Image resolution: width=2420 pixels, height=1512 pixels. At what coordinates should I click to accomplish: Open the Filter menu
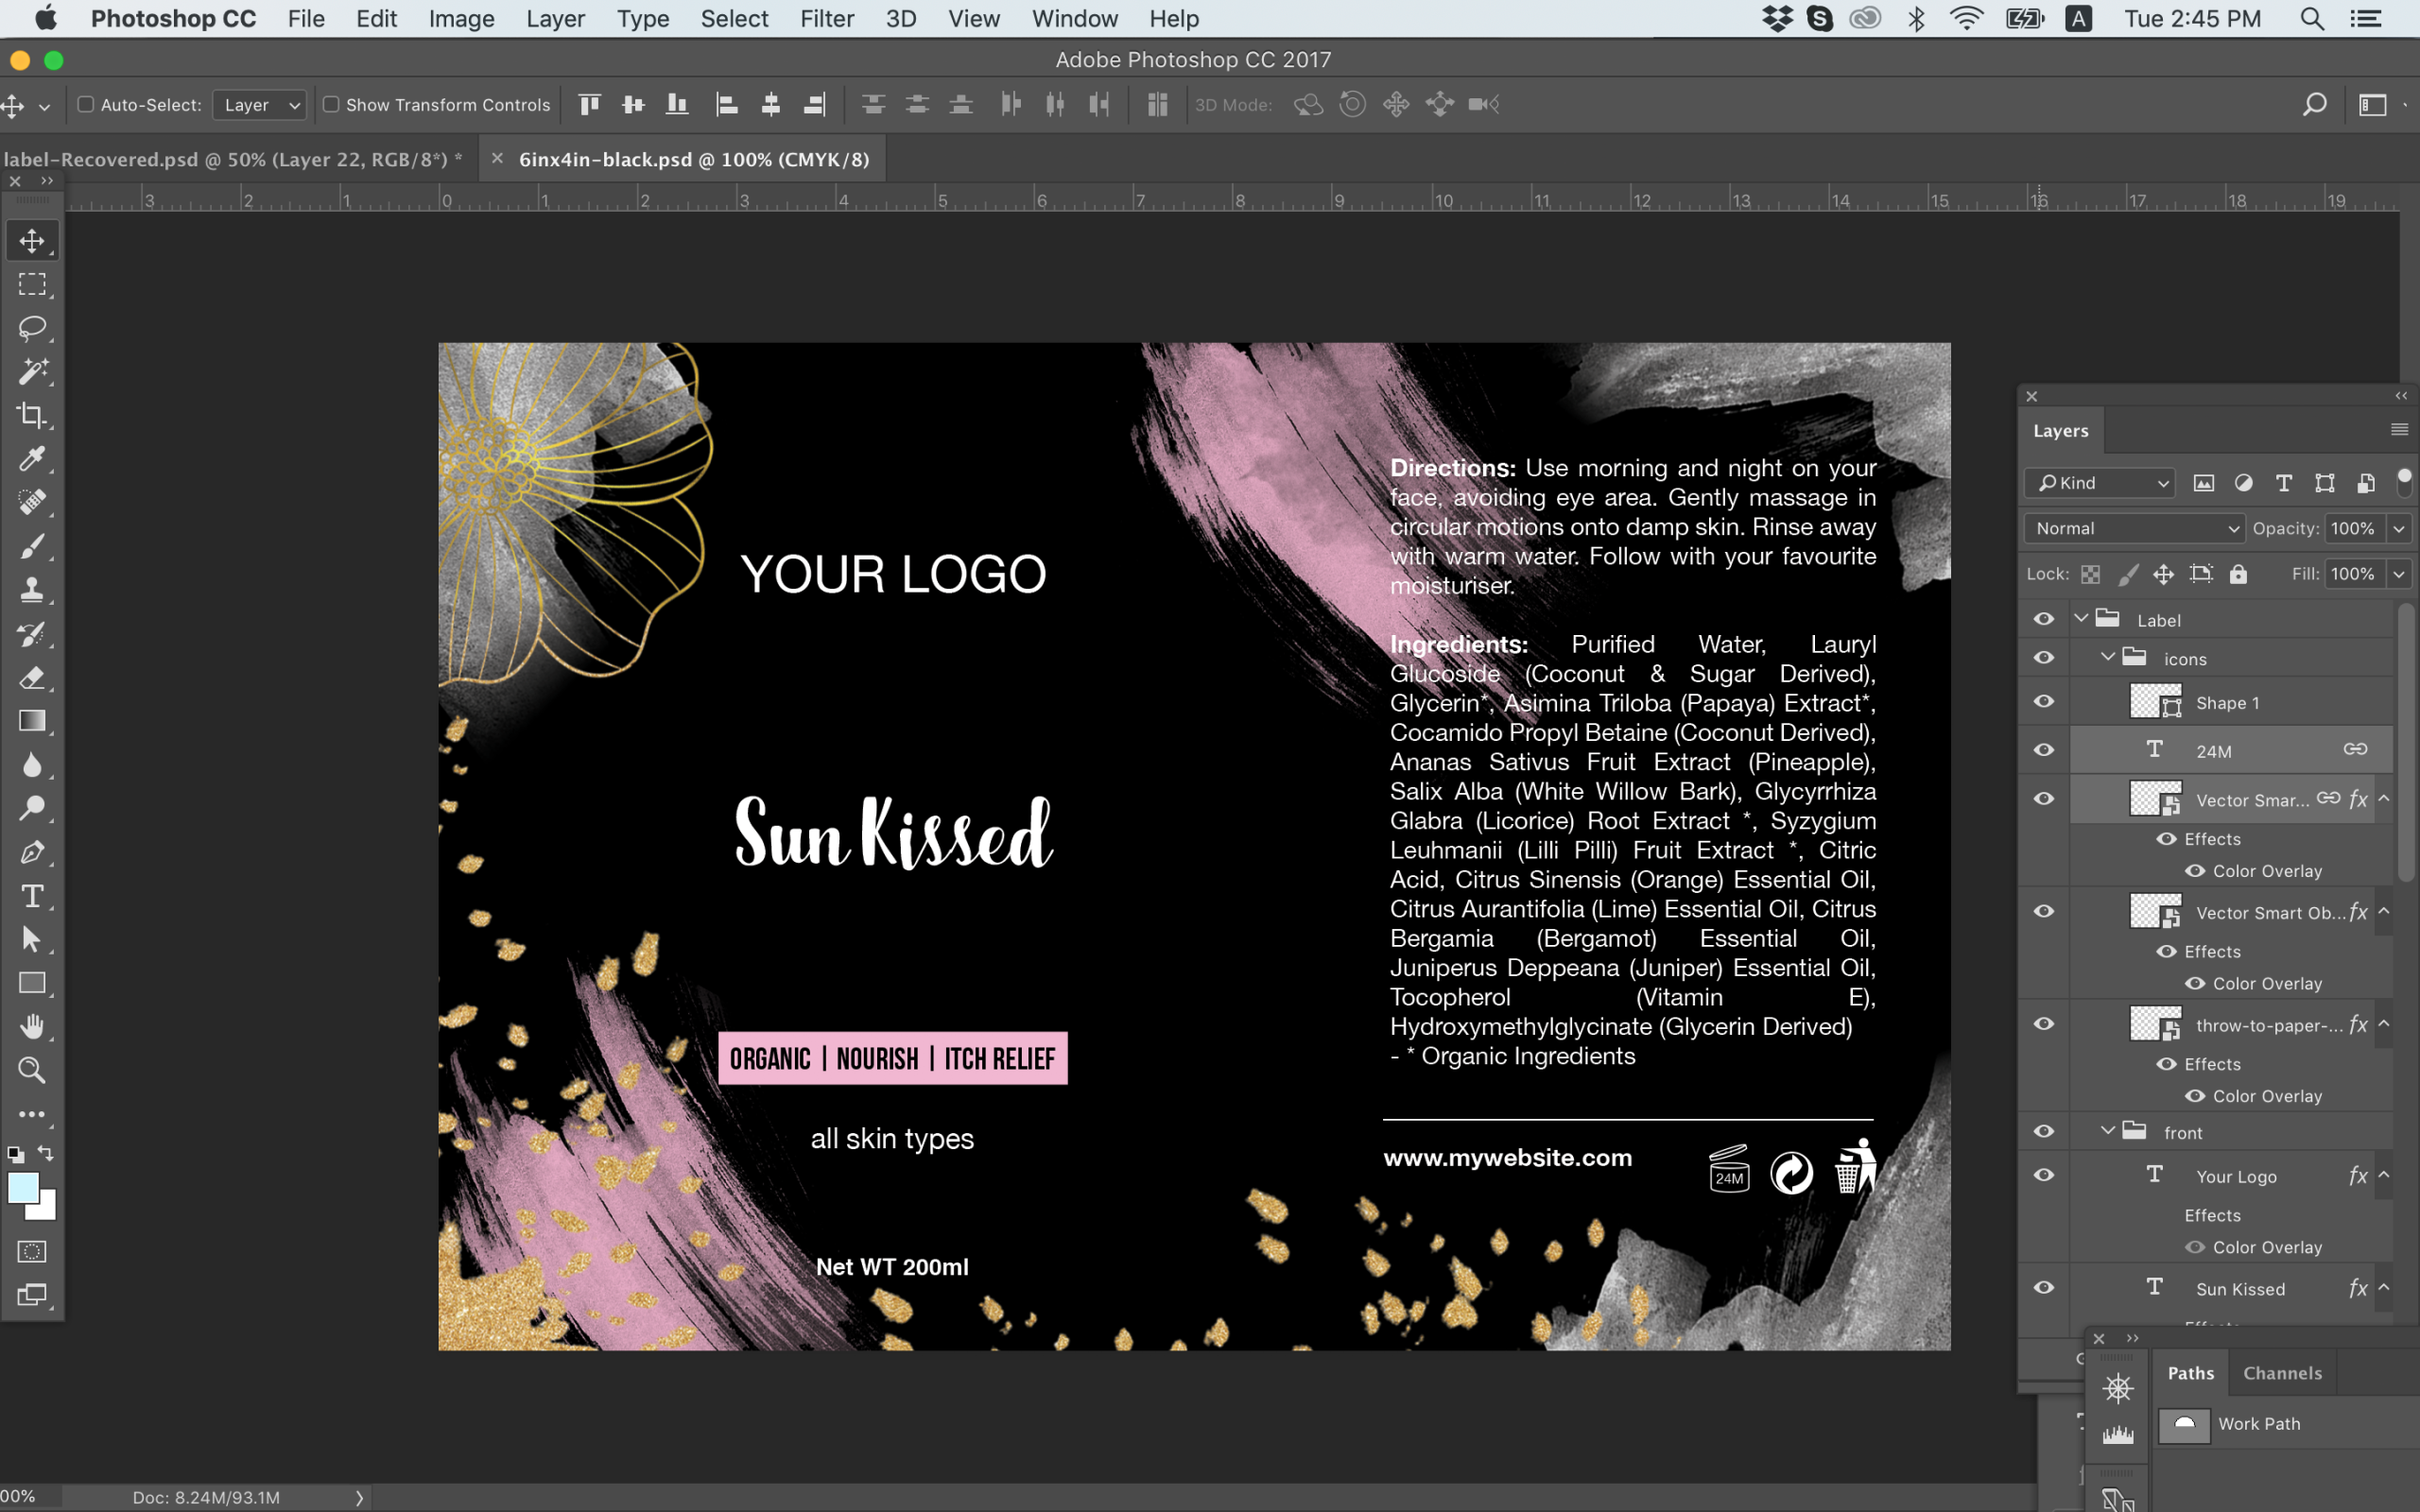(826, 19)
